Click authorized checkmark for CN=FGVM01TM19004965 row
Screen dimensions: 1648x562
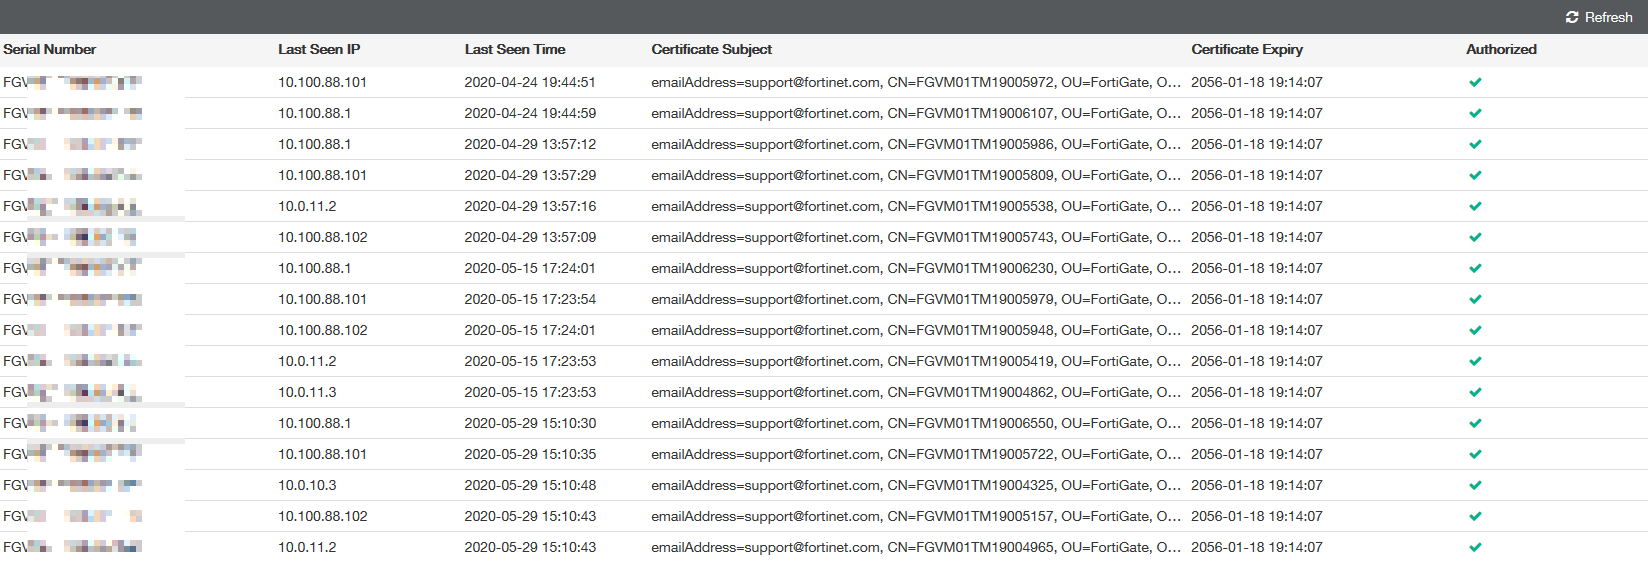click(x=1475, y=547)
